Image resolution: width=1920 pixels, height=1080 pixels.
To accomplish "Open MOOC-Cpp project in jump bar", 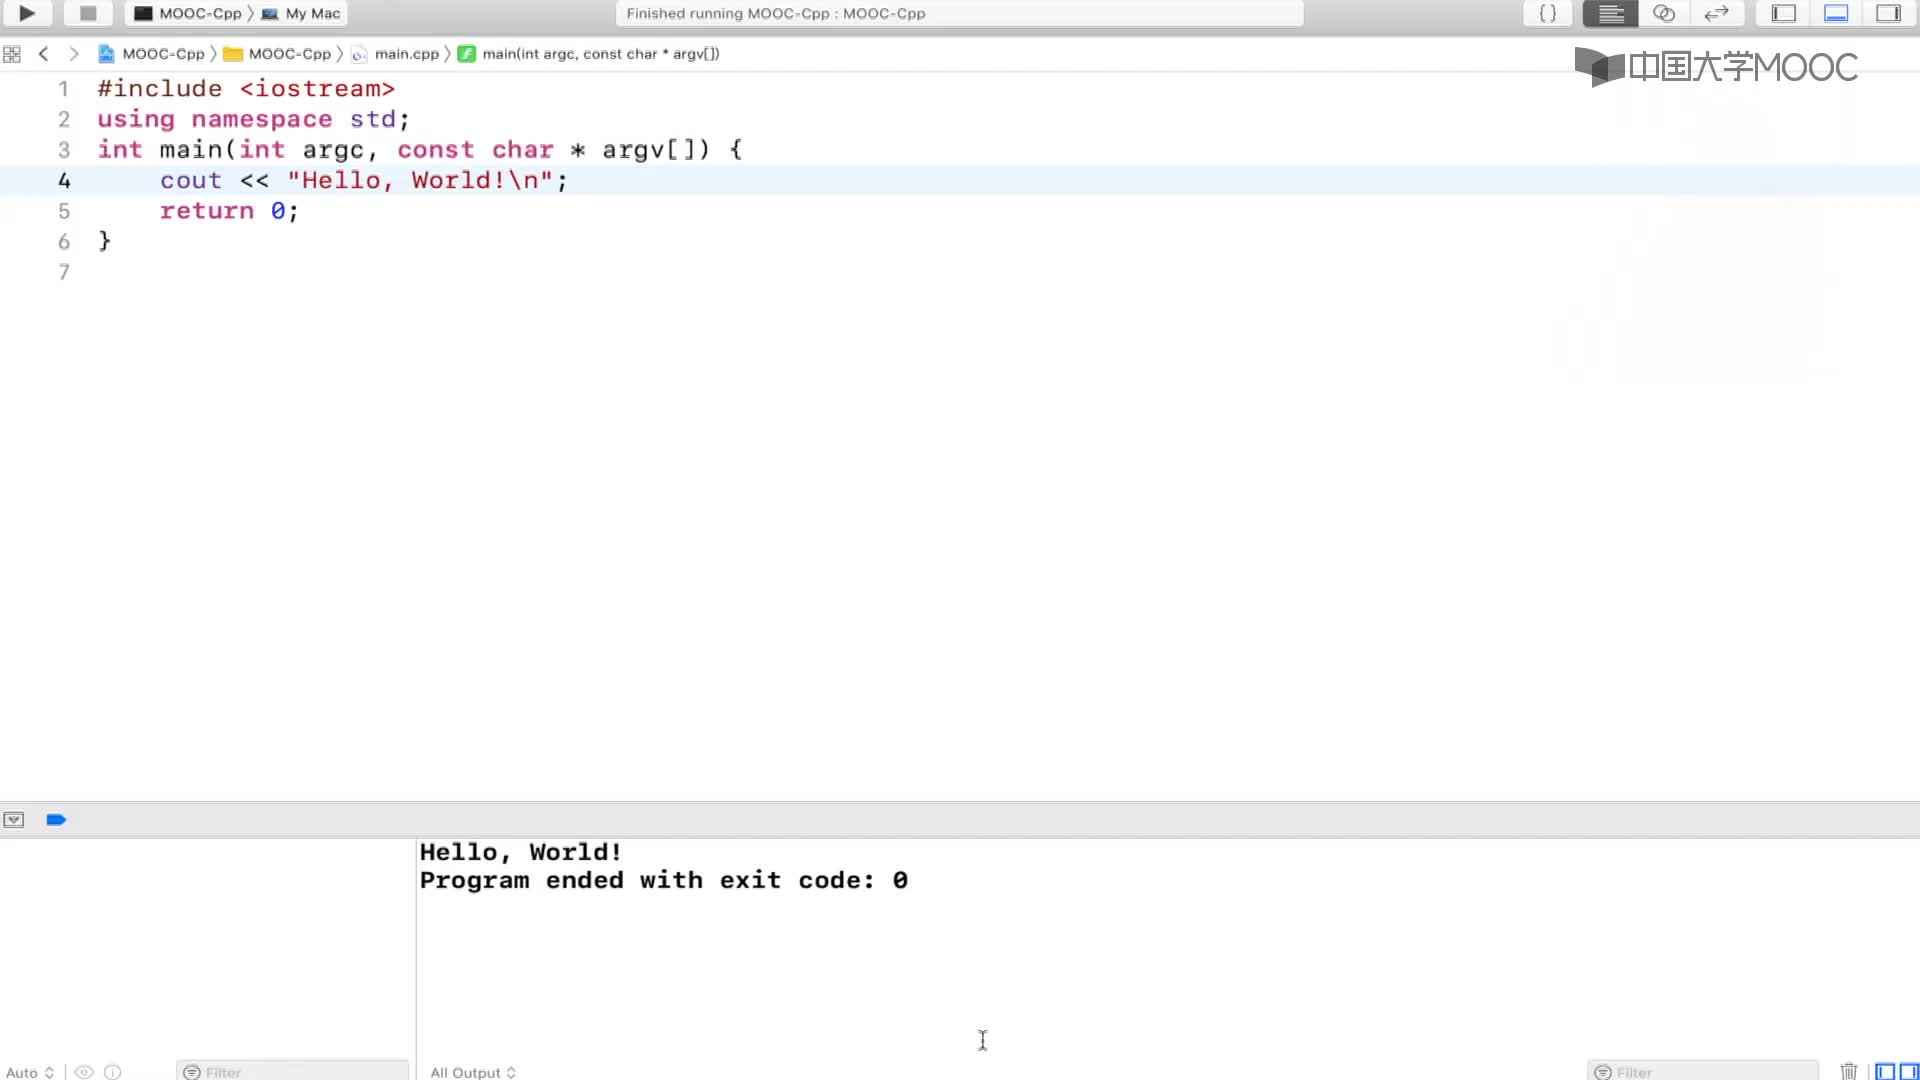I will [x=151, y=54].
